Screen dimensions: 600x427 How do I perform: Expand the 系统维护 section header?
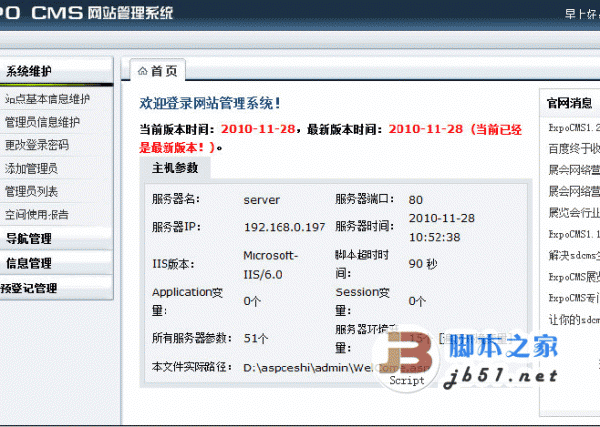[56, 71]
